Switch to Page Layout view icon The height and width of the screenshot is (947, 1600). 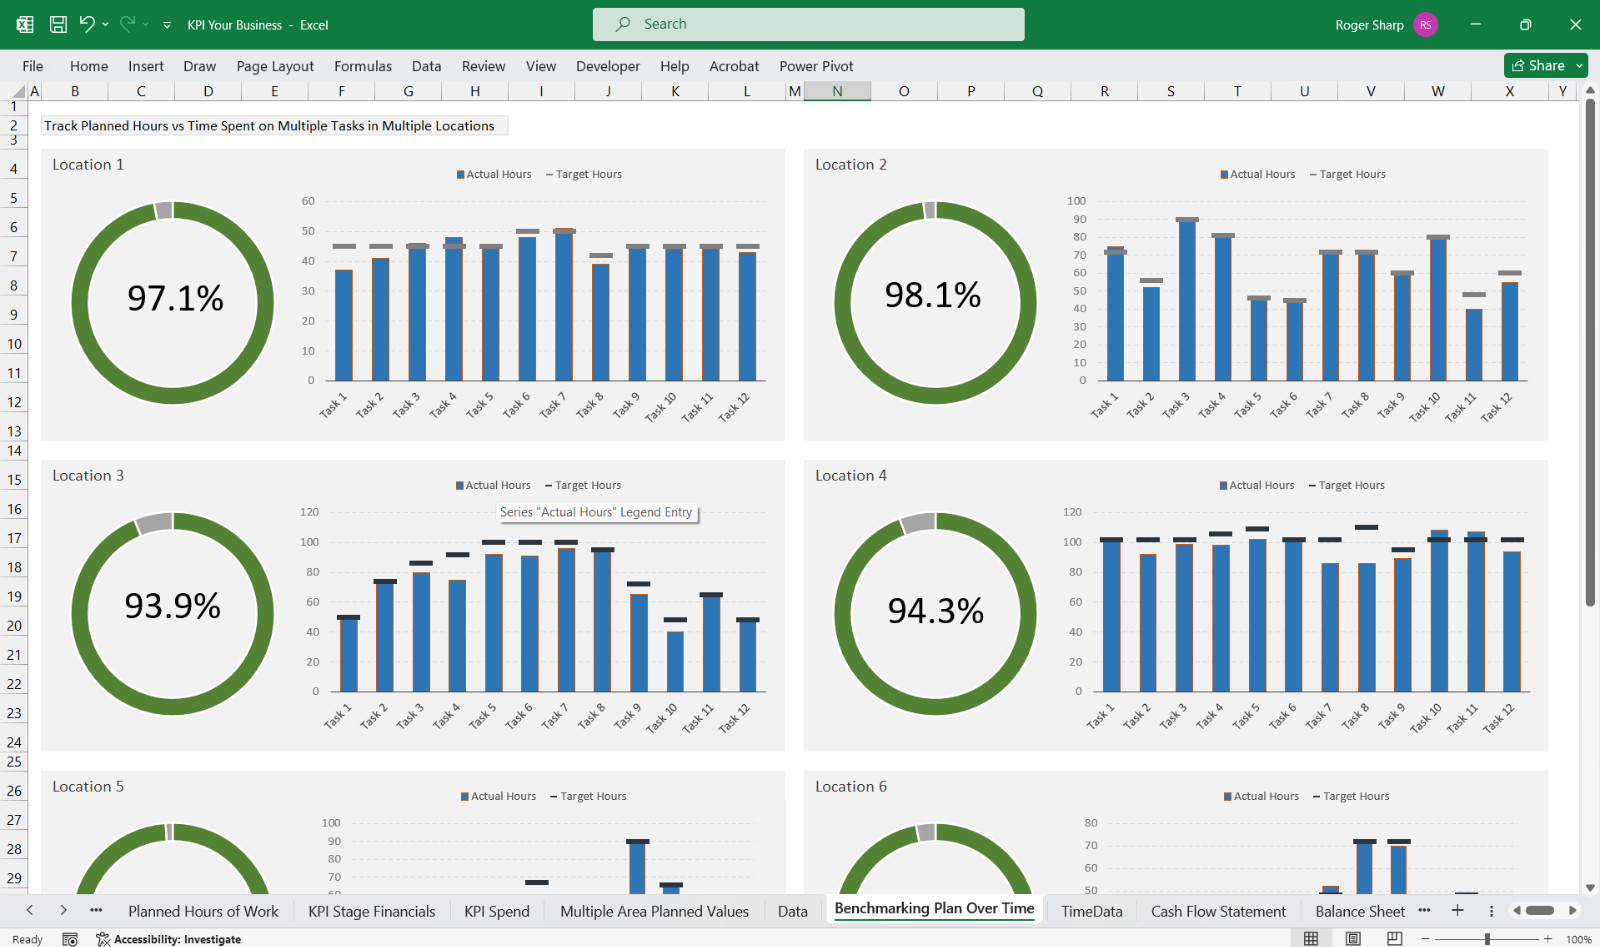click(1353, 938)
